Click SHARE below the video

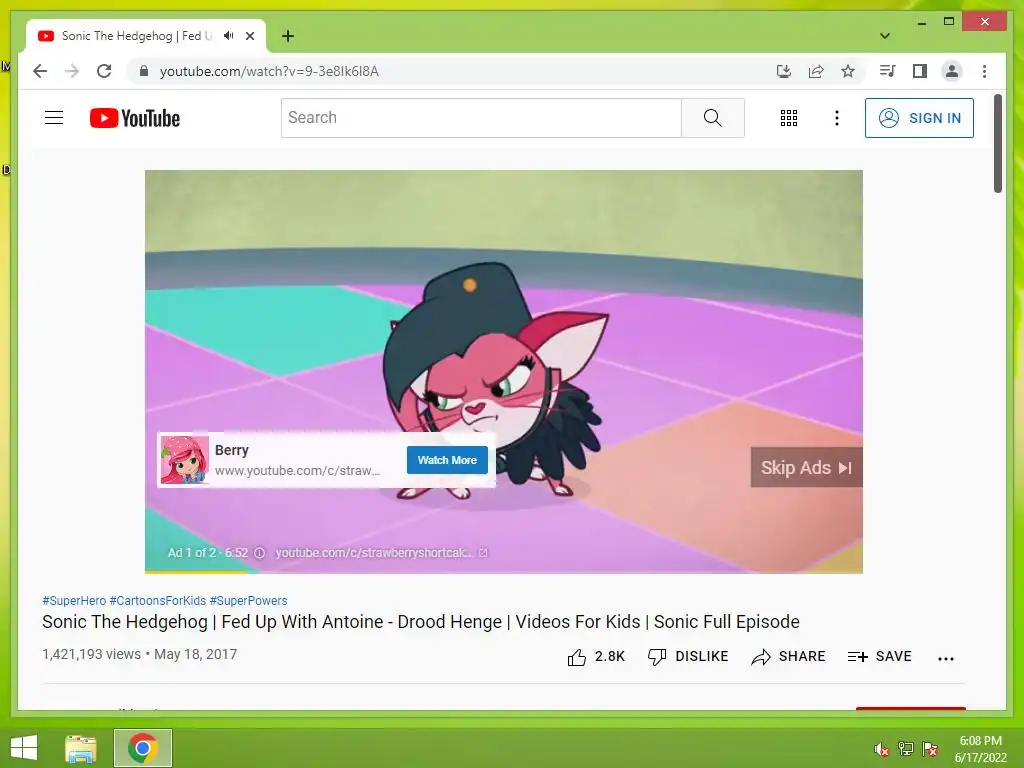click(788, 657)
